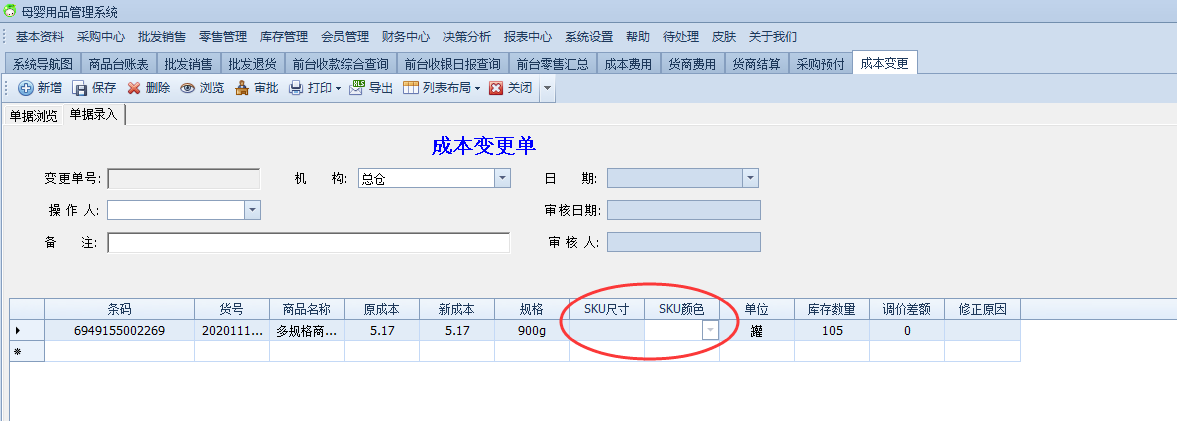
Task: Click the 修正原因 column header
Action: tap(982, 309)
